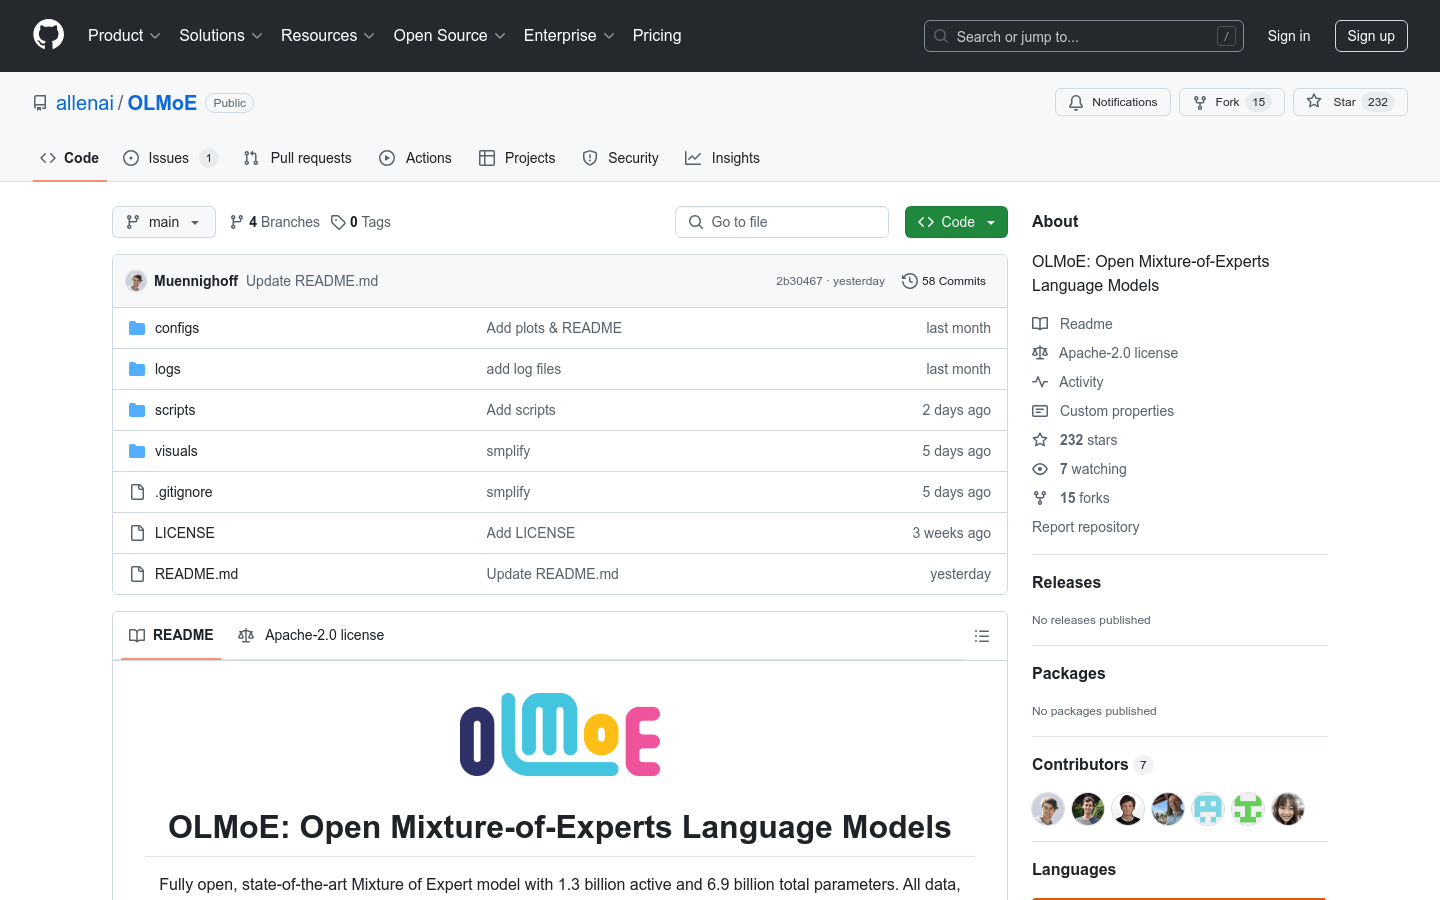Switch to the Projects tab
1440x900 pixels.
pyautogui.click(x=517, y=158)
